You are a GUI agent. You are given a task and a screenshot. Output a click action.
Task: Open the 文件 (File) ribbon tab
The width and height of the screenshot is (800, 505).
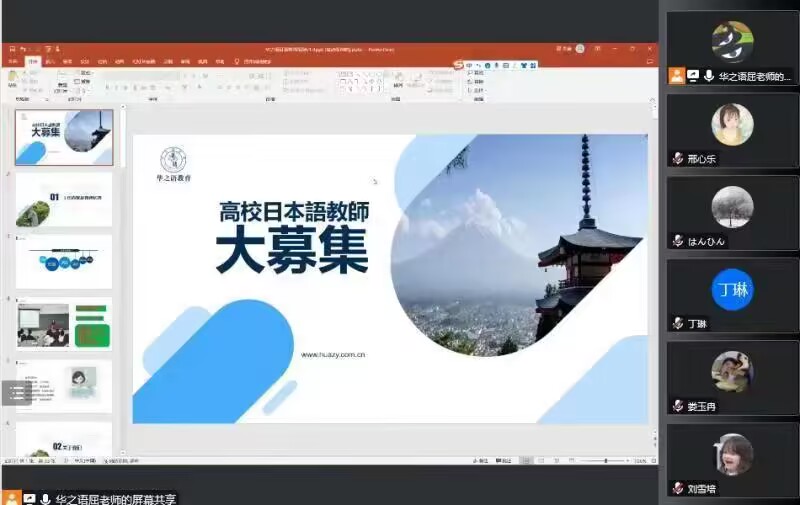tap(12, 61)
